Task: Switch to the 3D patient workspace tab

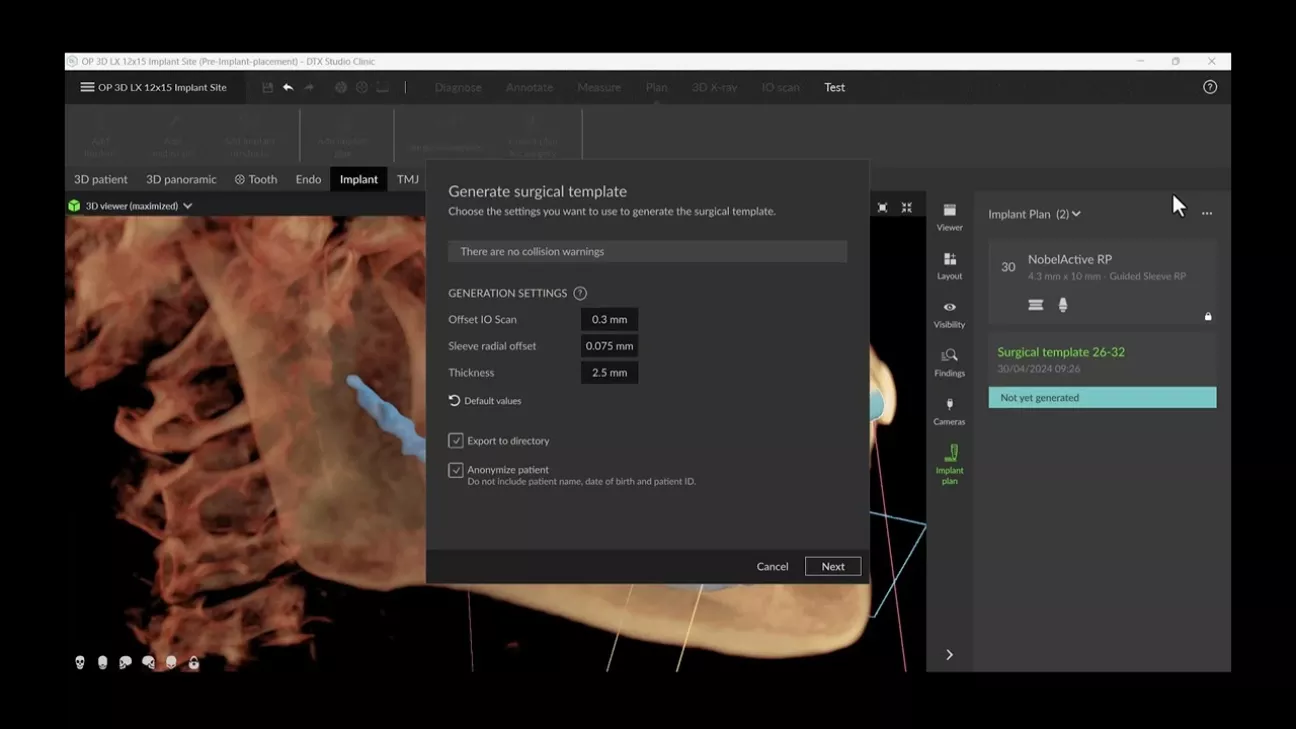Action: [101, 179]
